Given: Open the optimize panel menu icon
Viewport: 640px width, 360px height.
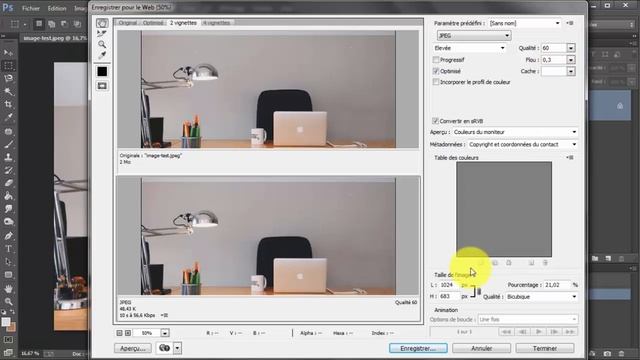Looking at the screenshot, I should pos(570,23).
